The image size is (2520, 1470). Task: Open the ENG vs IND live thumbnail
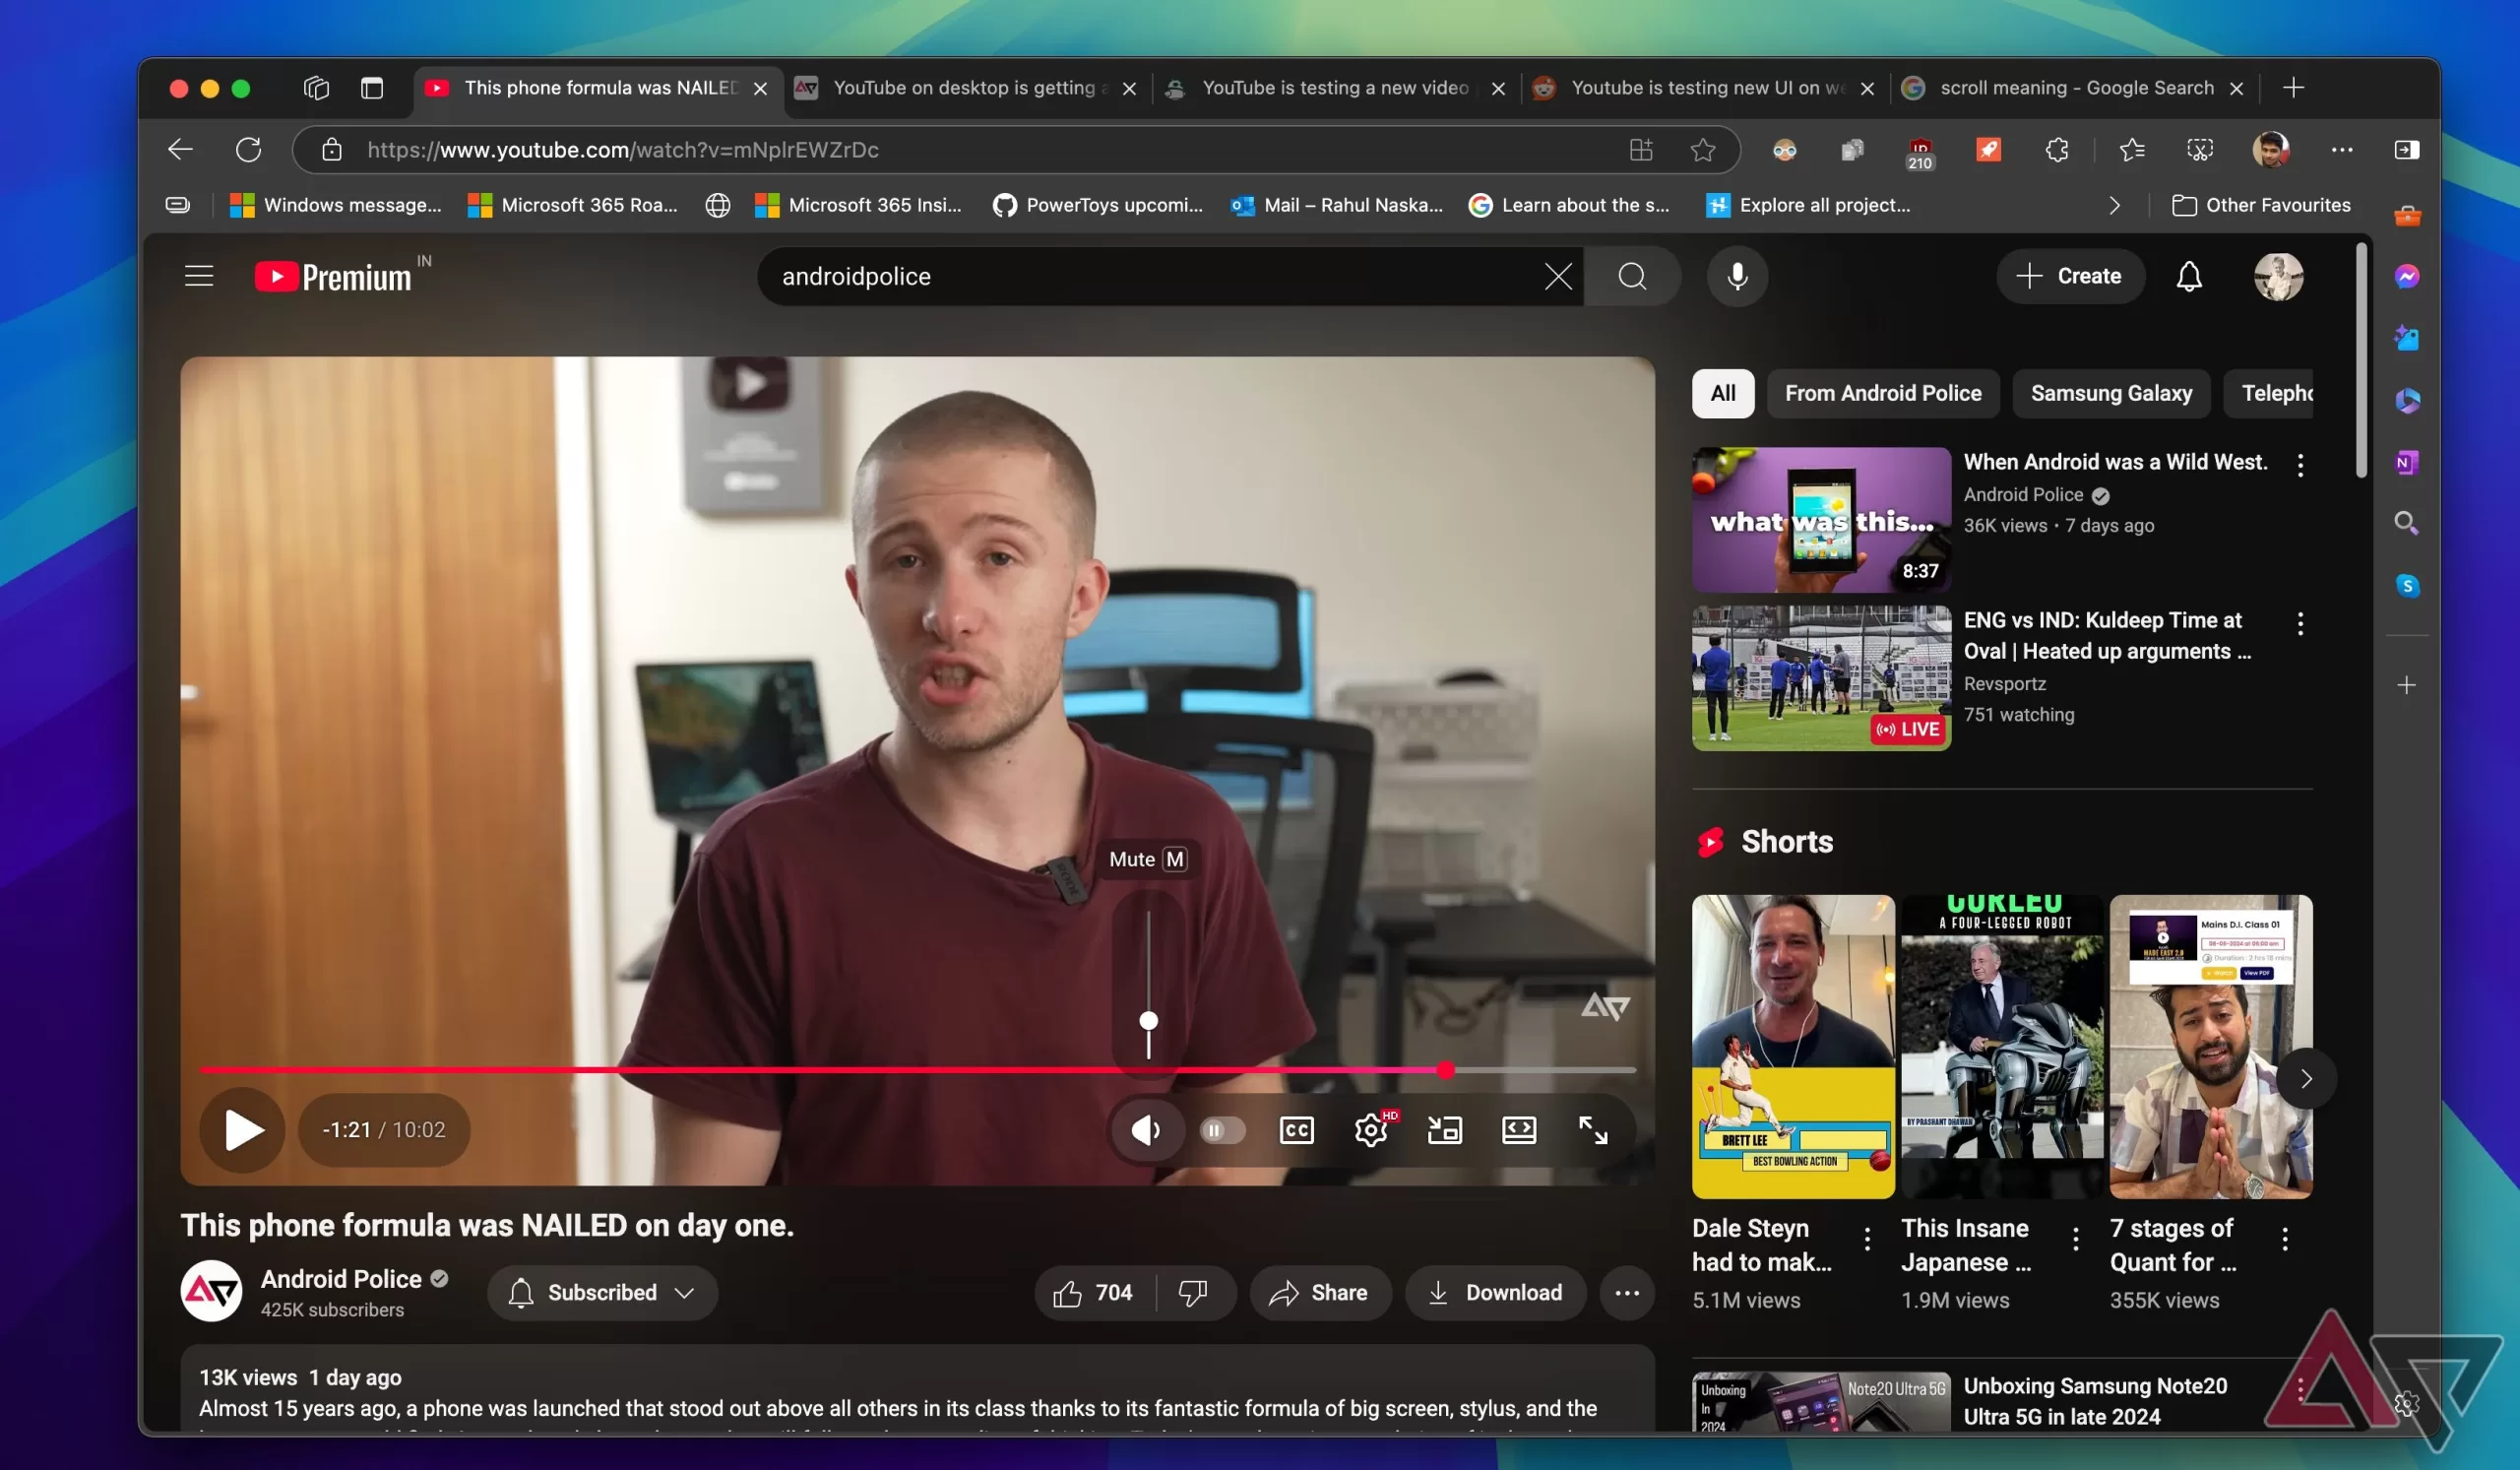point(1820,678)
